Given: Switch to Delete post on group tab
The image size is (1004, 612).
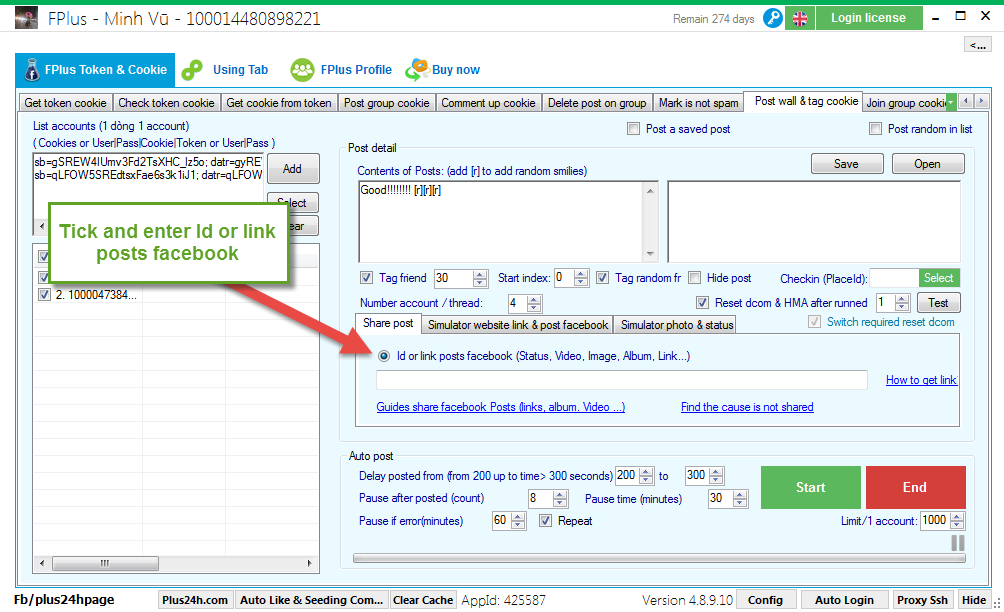Looking at the screenshot, I should [x=597, y=102].
